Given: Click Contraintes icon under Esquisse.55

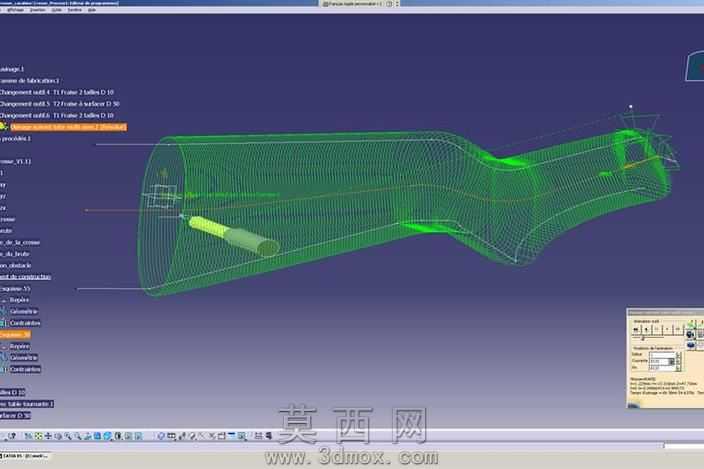Looking at the screenshot, I should 3,323.
